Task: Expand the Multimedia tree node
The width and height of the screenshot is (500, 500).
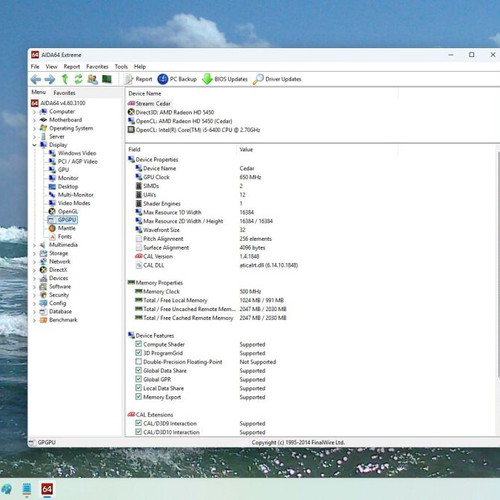Action: click(34, 245)
